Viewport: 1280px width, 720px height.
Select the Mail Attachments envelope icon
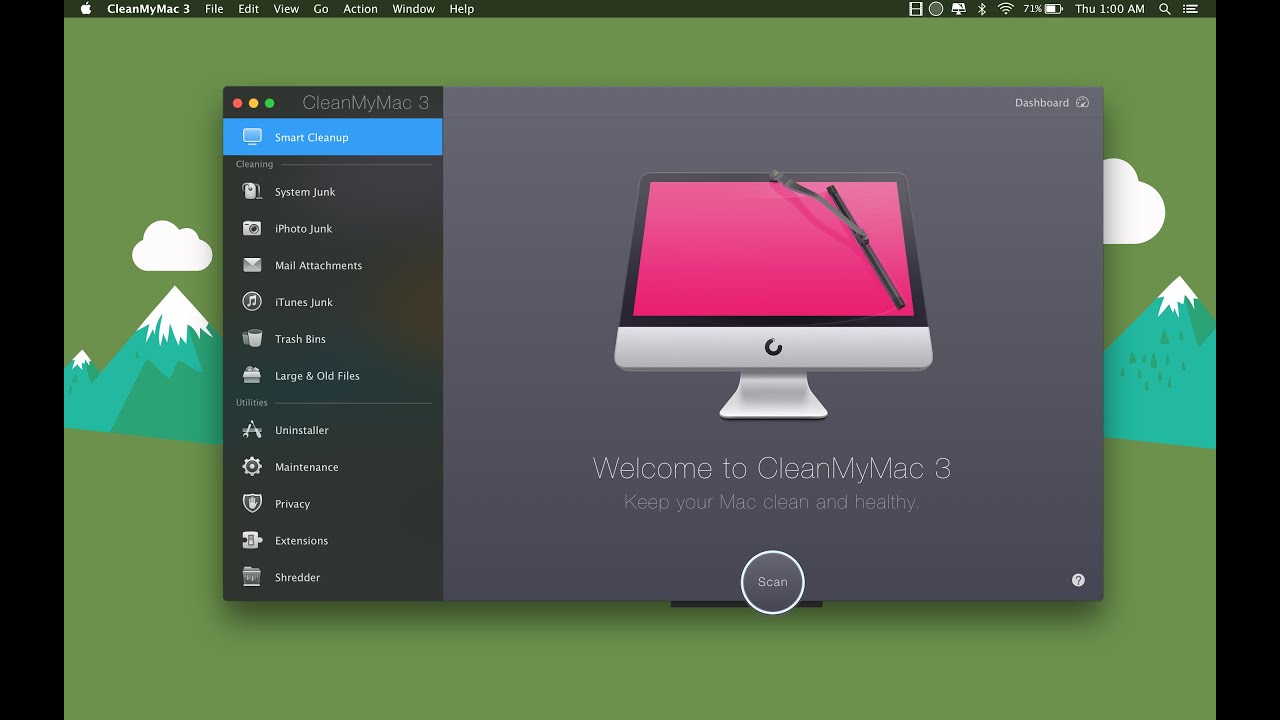click(x=252, y=265)
